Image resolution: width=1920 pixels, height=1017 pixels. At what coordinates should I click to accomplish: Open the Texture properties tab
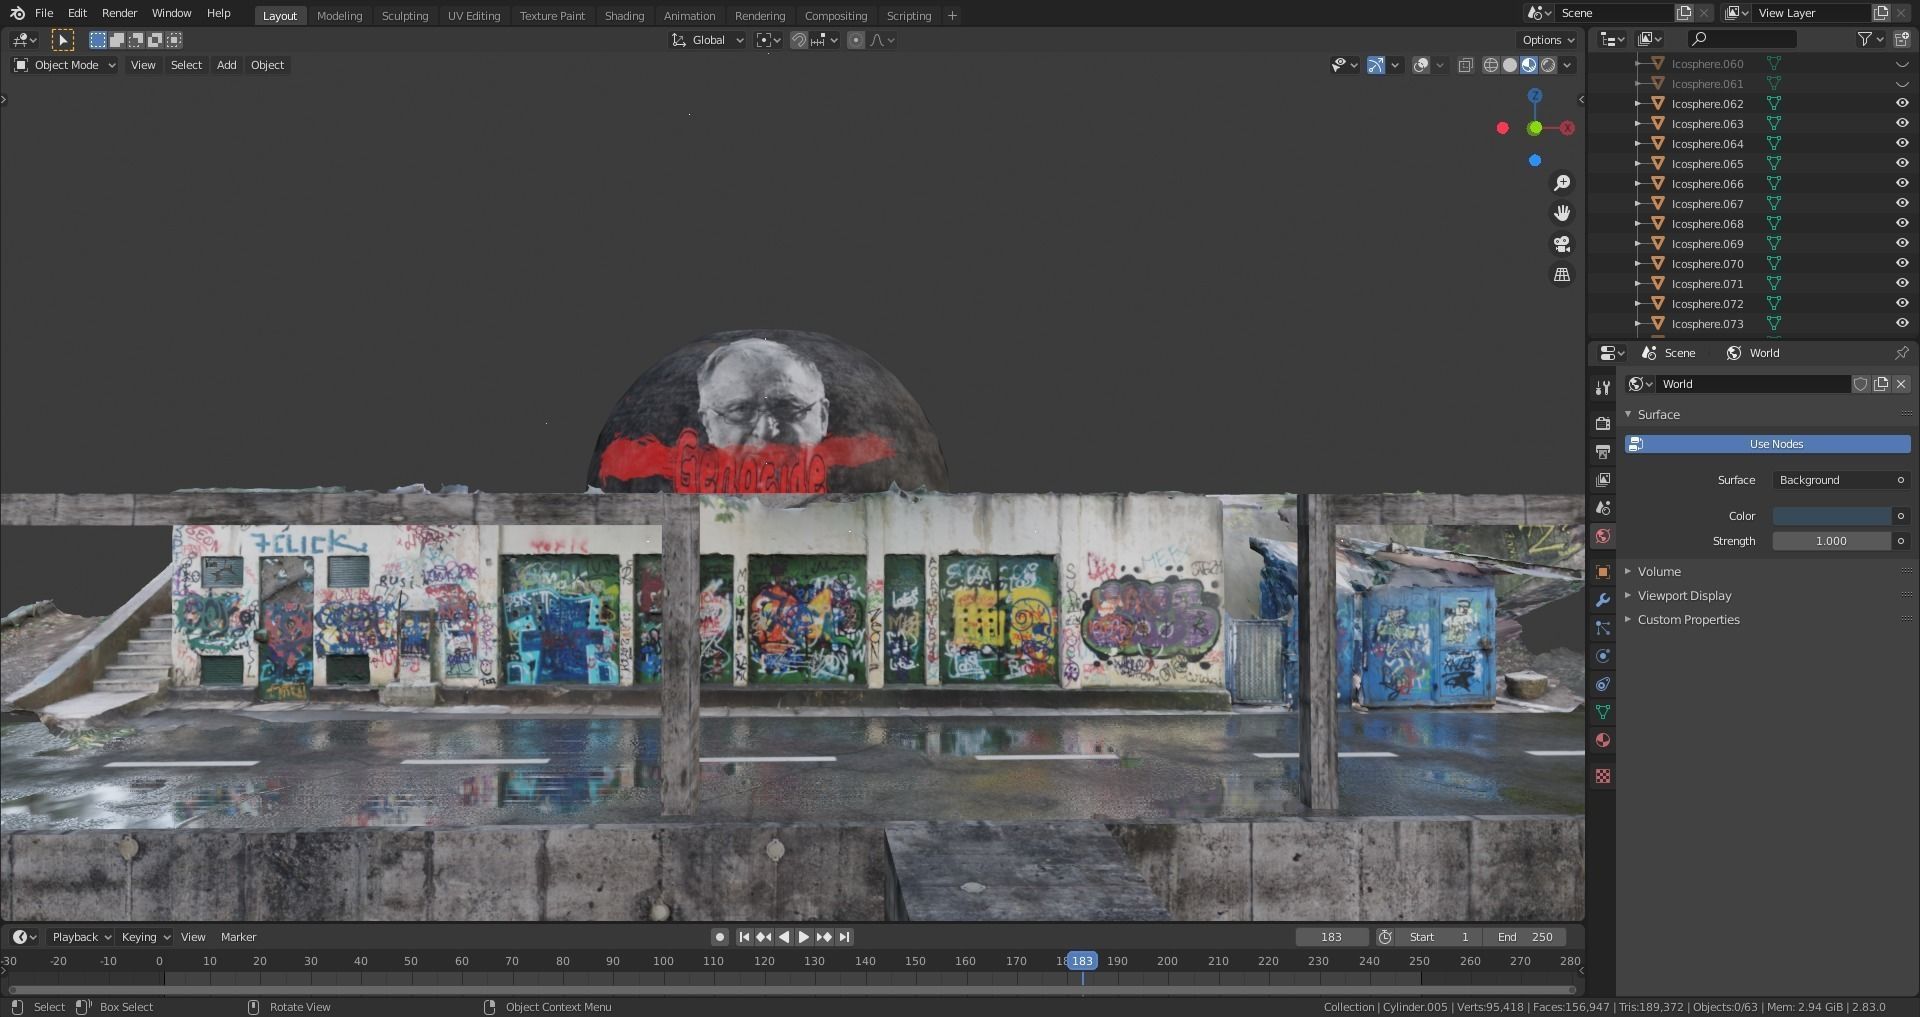[1603, 776]
